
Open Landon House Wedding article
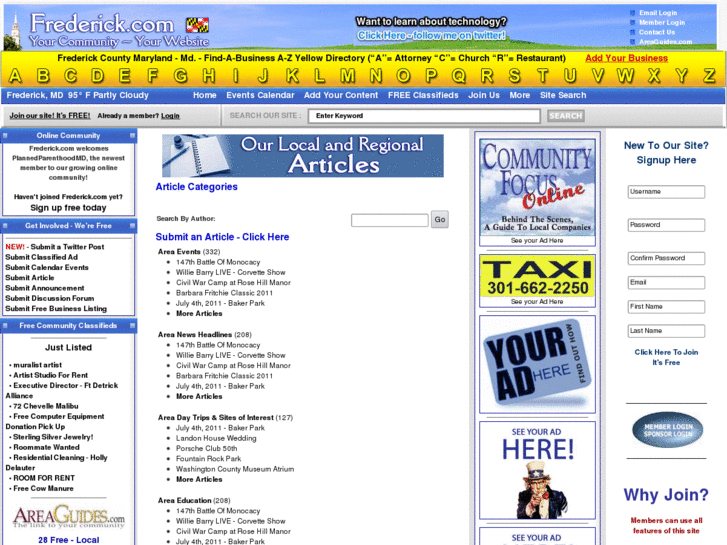pyautogui.click(x=216, y=438)
